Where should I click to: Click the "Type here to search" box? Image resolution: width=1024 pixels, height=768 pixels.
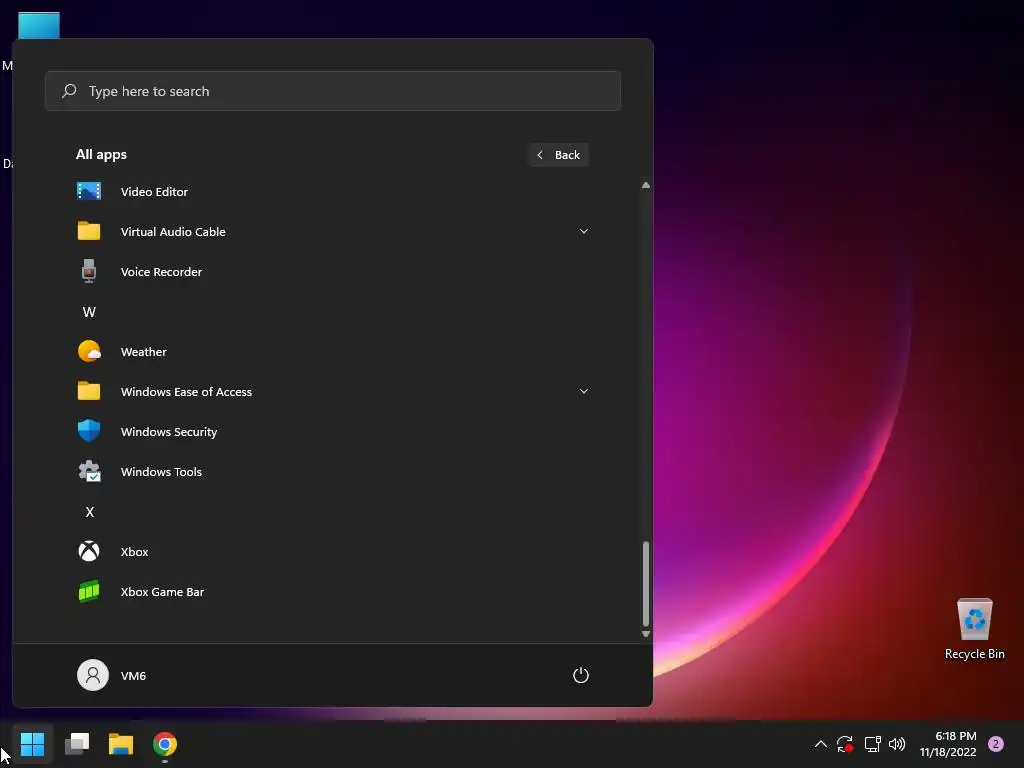point(332,91)
